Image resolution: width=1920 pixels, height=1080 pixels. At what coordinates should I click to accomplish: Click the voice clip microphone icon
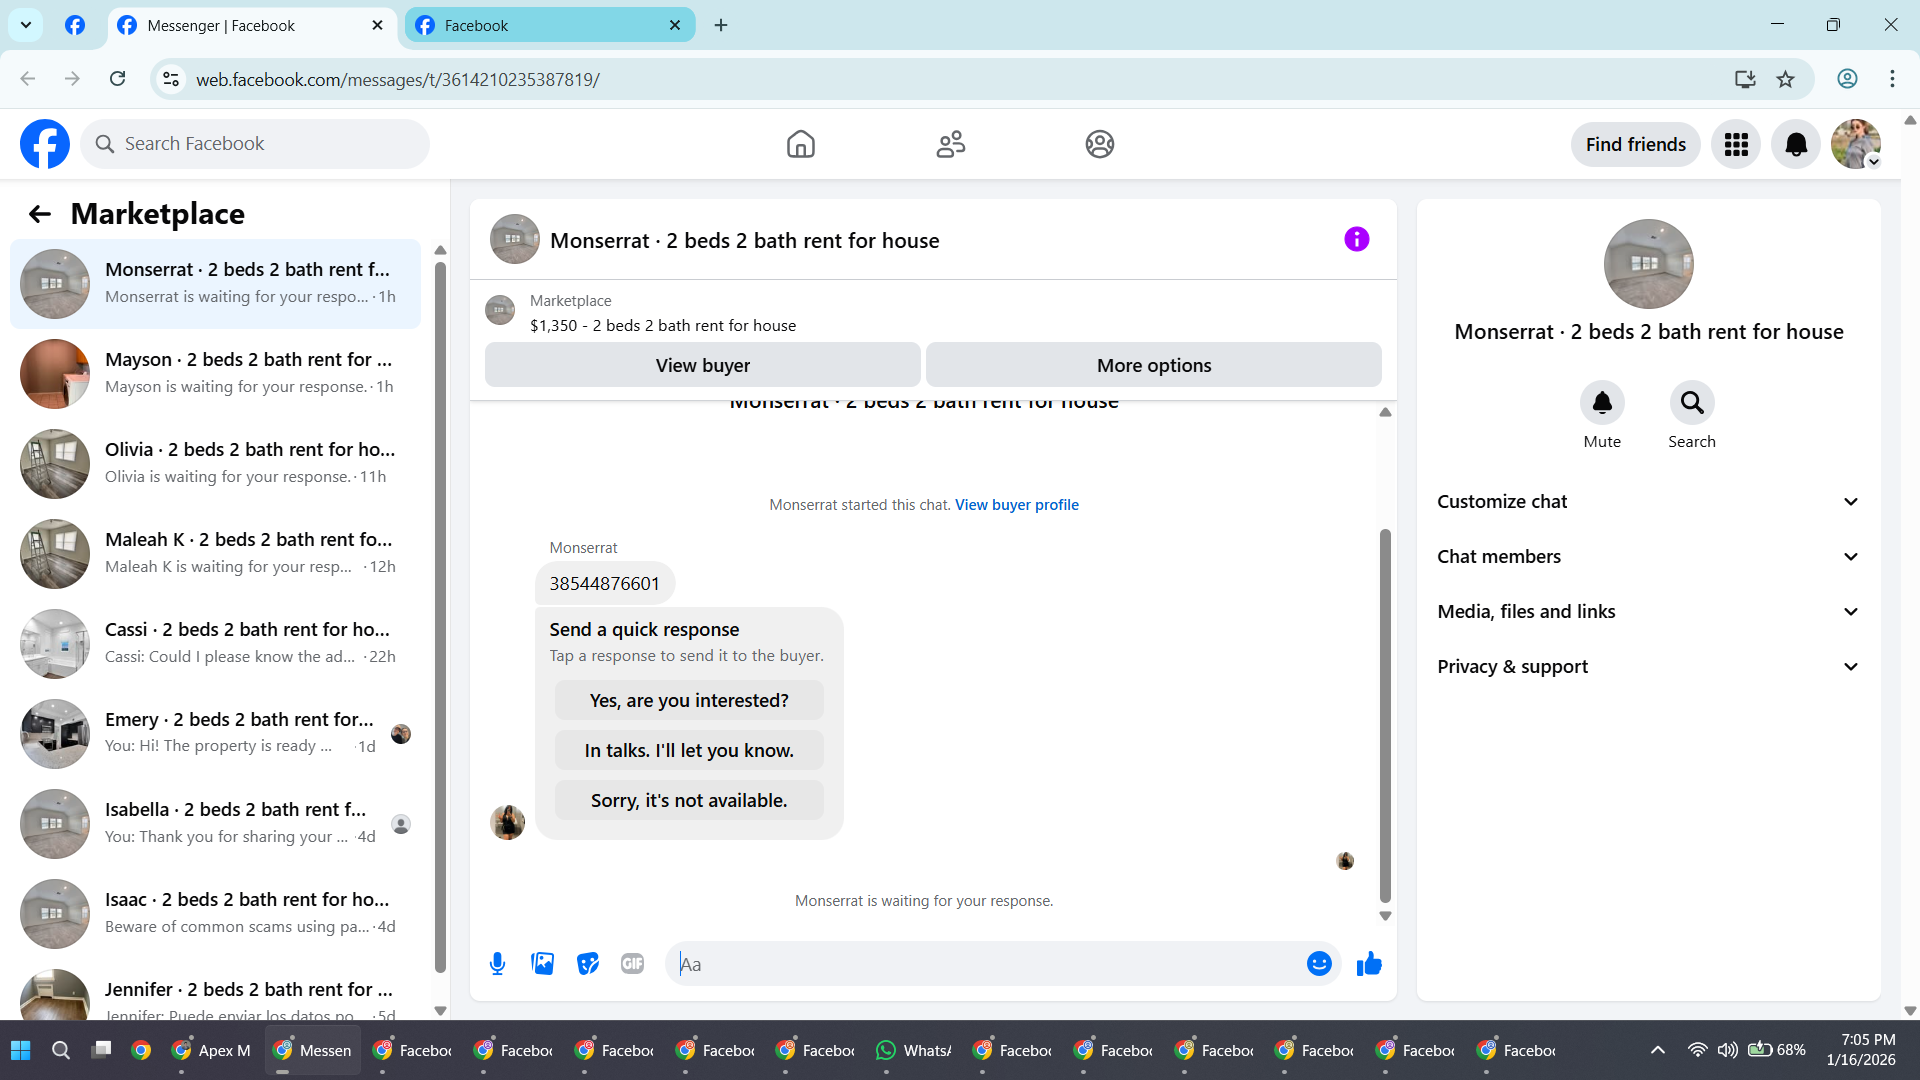pos(497,964)
